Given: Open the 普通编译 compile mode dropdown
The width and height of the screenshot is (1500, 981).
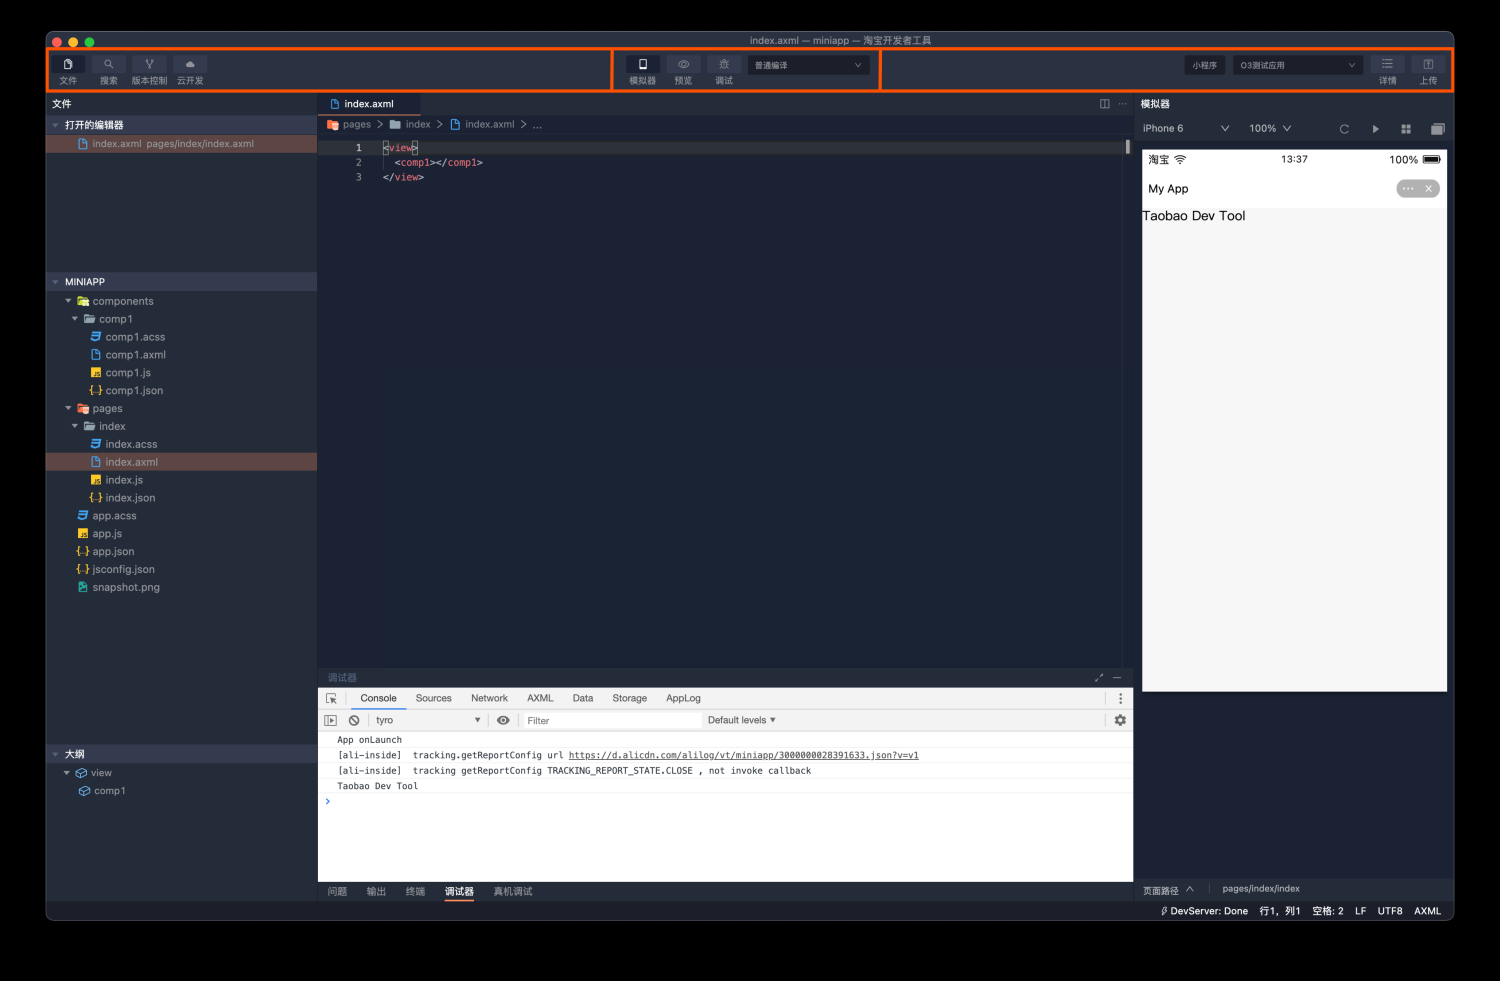Looking at the screenshot, I should (x=808, y=65).
